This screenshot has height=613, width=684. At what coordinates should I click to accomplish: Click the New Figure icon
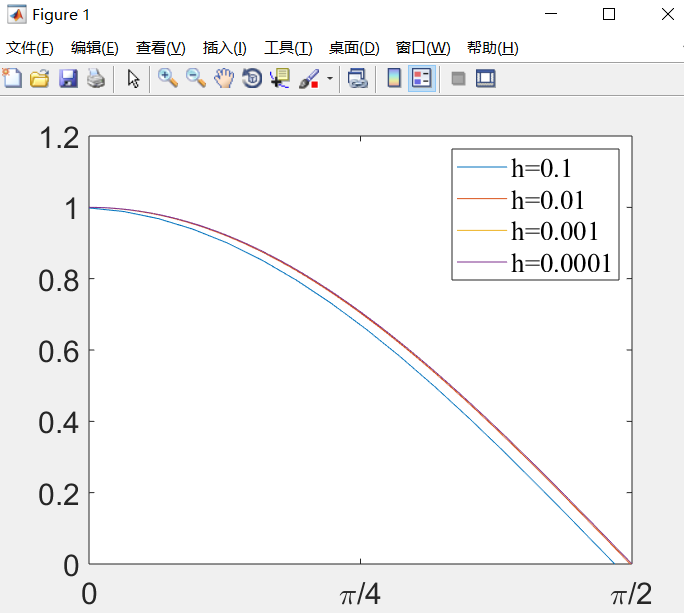[x=12, y=79]
